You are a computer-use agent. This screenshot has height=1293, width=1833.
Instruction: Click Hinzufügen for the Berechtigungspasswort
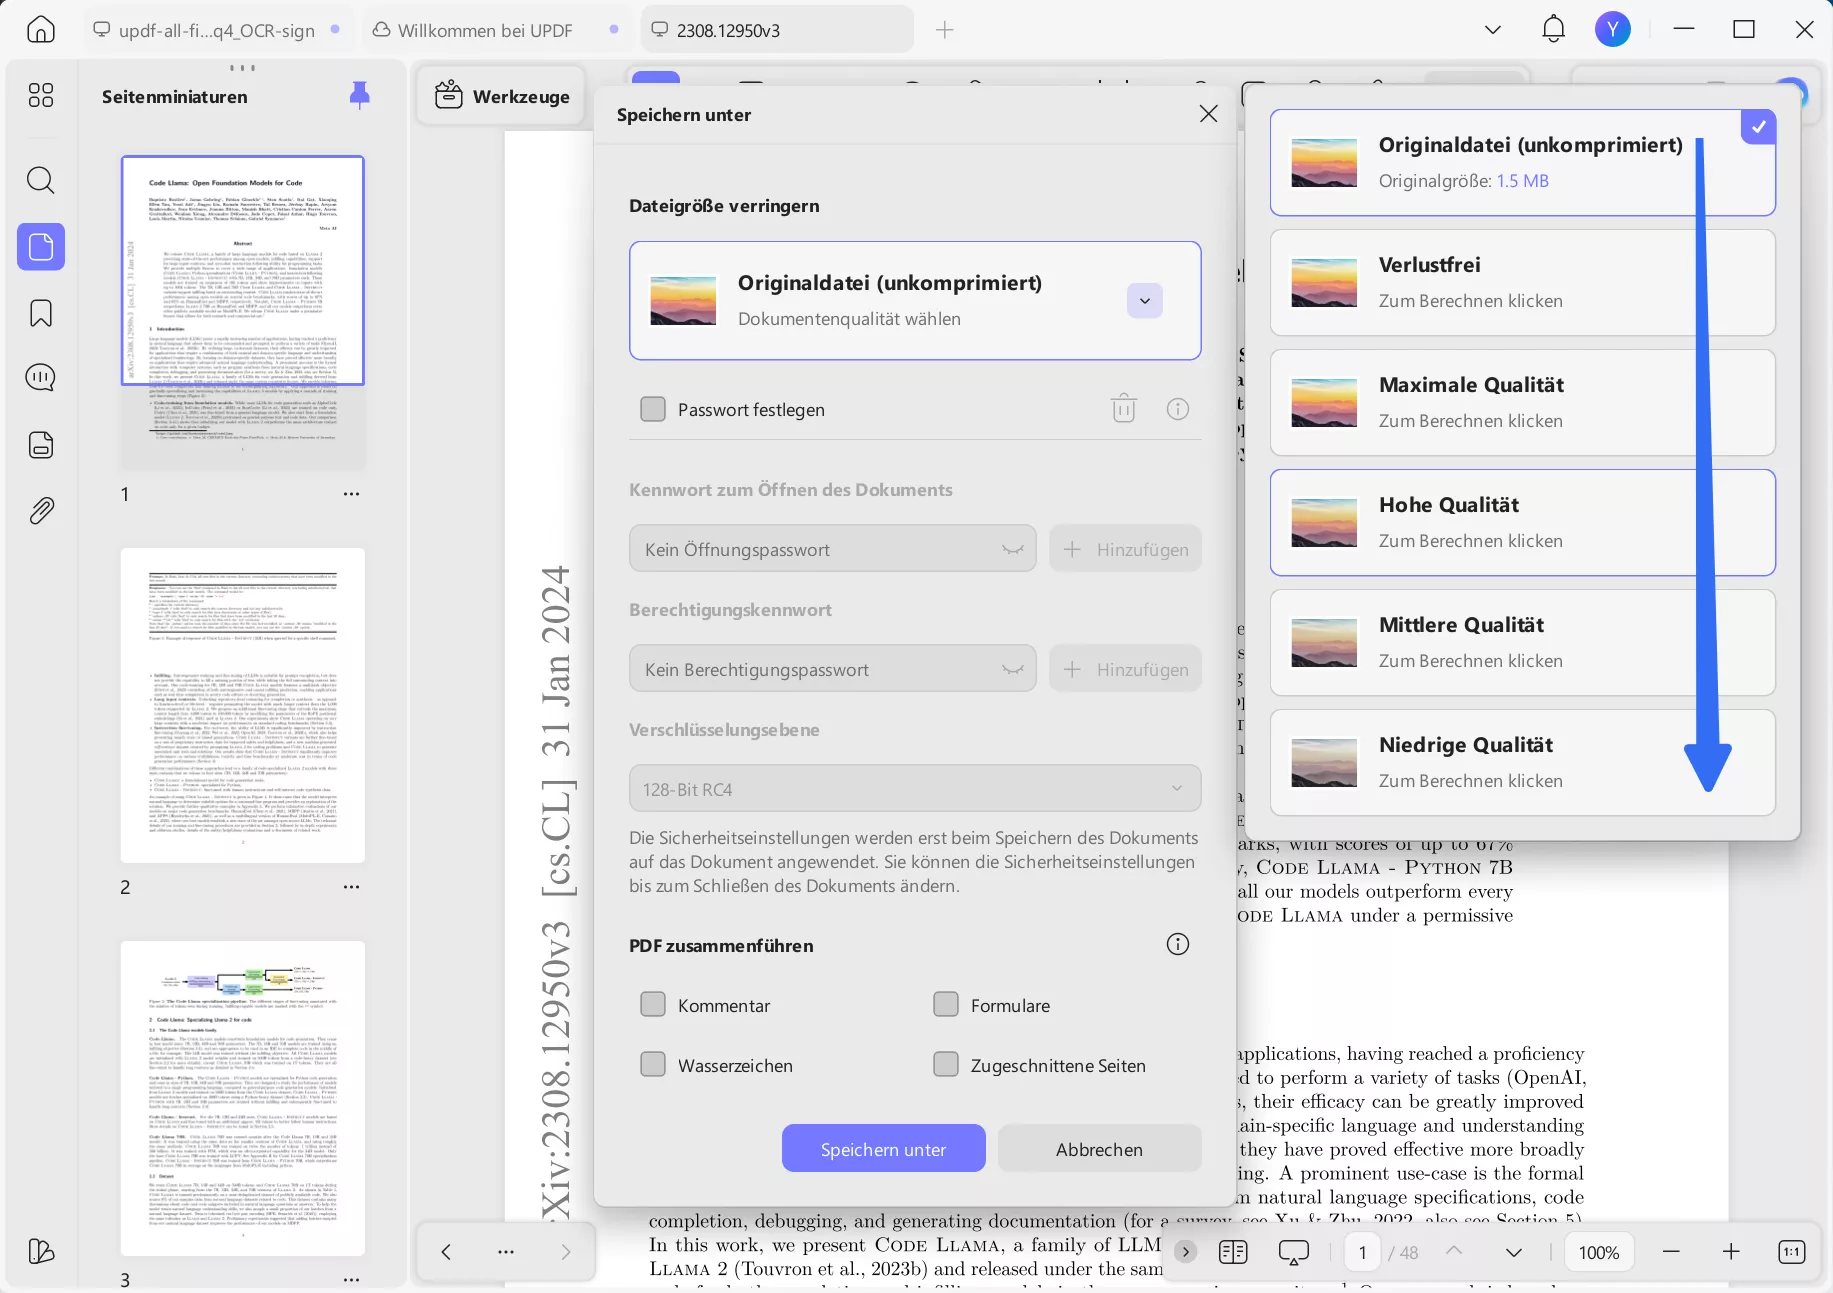[x=1126, y=669]
